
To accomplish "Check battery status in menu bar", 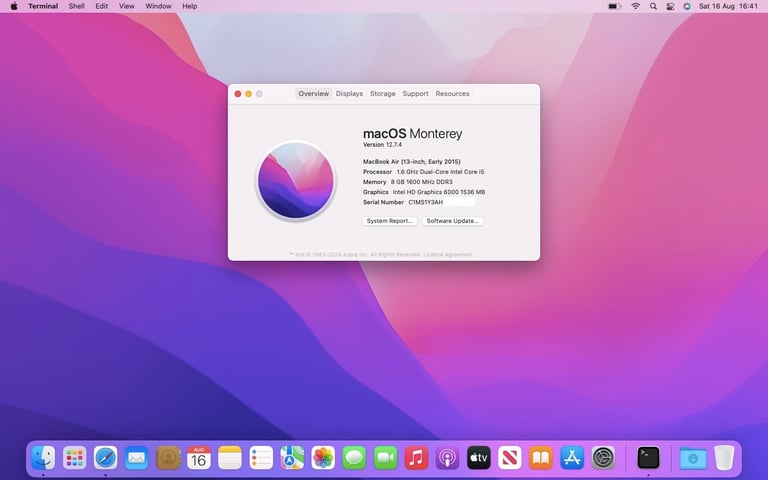I will (x=614, y=6).
